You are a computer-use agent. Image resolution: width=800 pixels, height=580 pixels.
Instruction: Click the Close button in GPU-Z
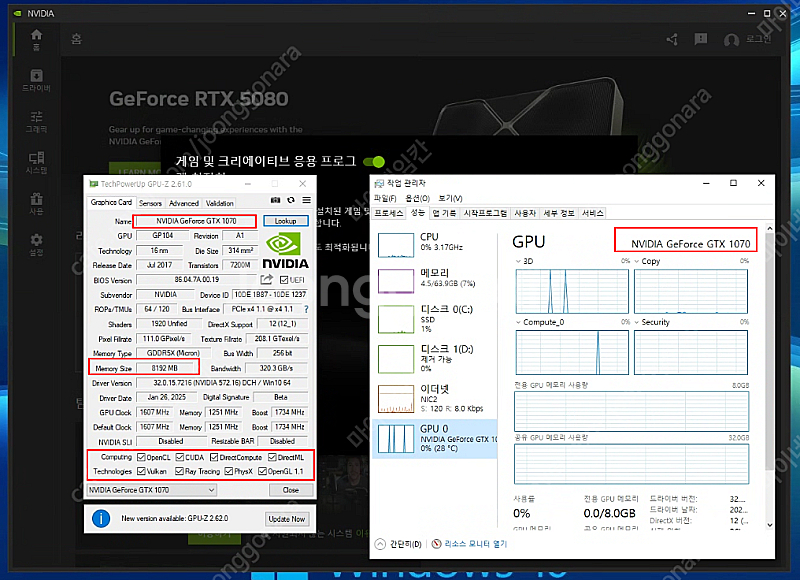click(x=291, y=490)
